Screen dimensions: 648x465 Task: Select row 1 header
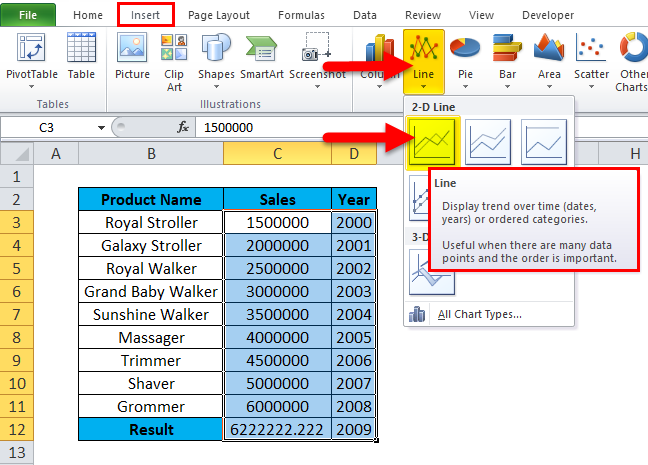[17, 177]
